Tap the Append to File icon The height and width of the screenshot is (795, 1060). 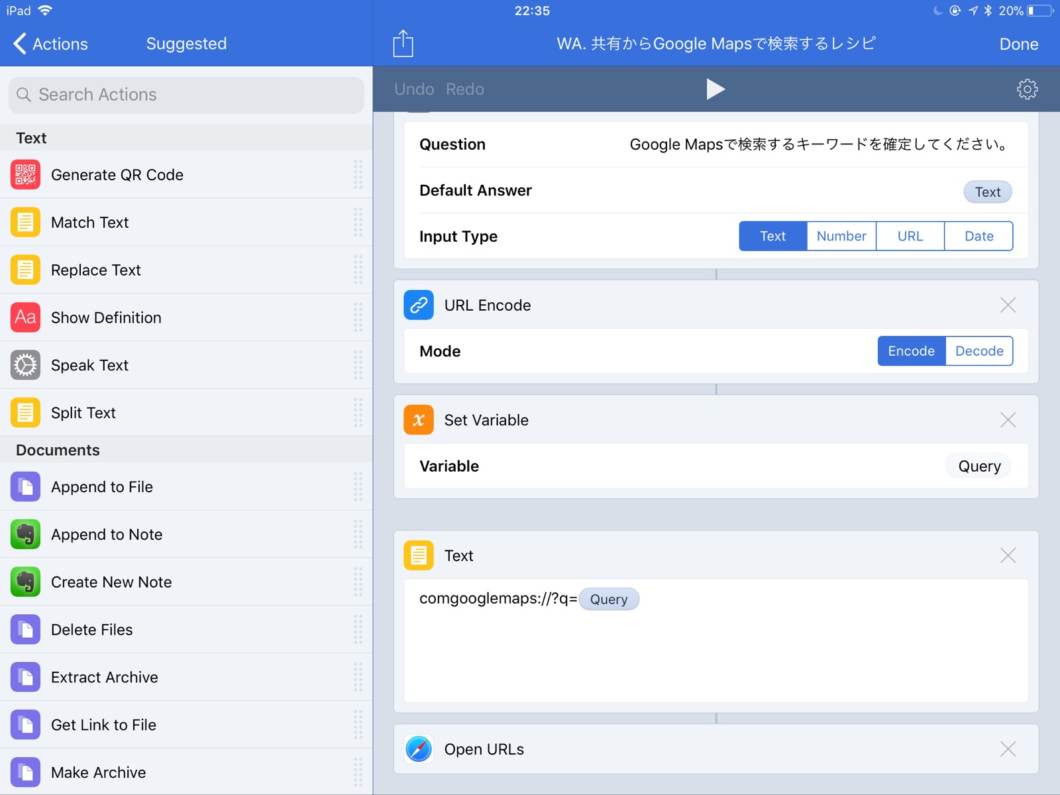(26, 487)
